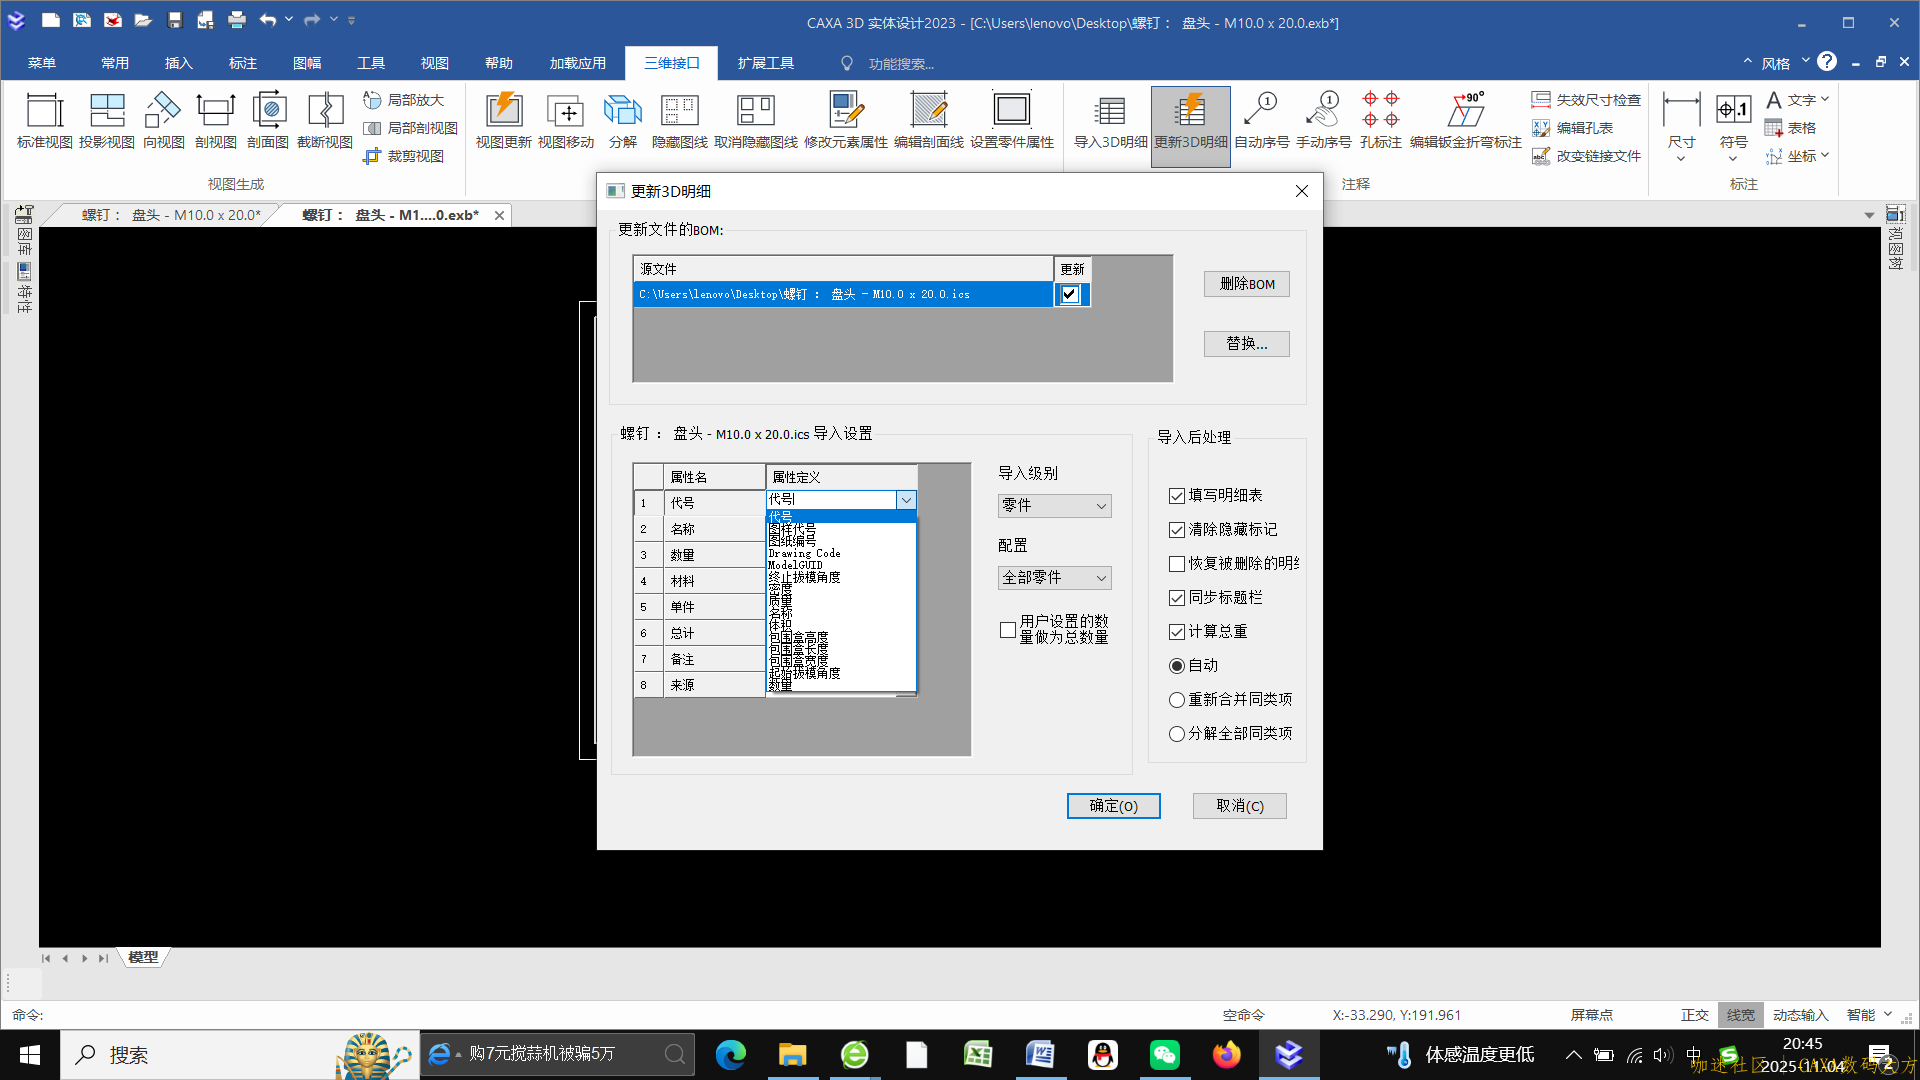This screenshot has width=1920, height=1080.
Task: Select the 剖视图 section view tool
Action: tap(215, 120)
